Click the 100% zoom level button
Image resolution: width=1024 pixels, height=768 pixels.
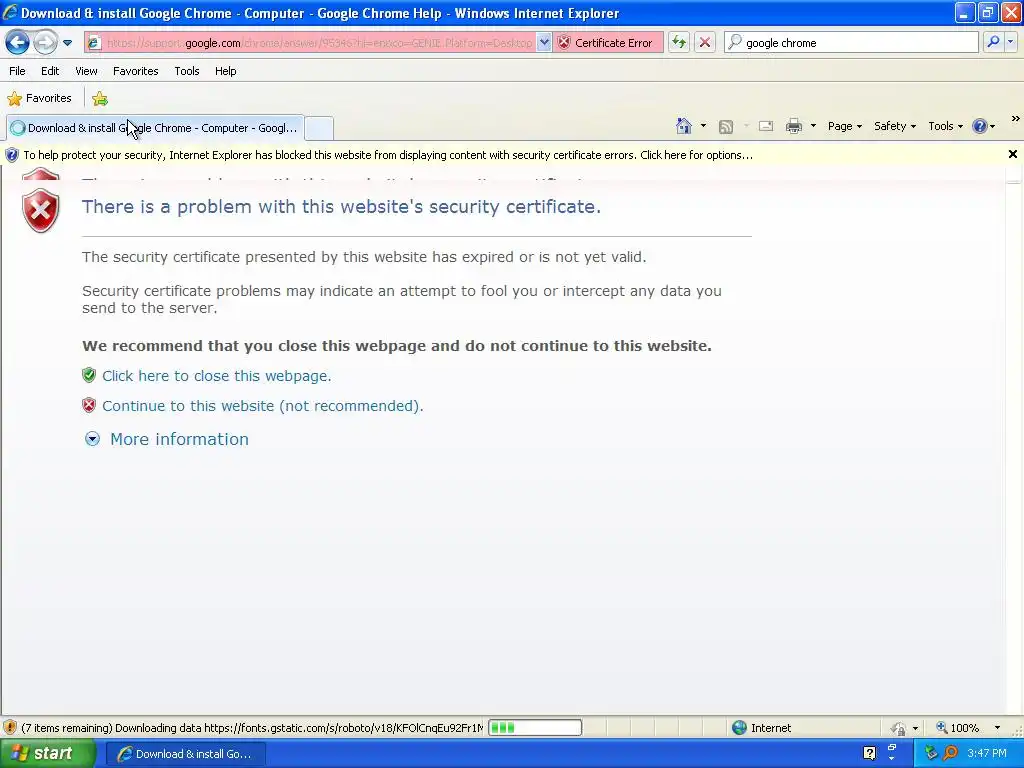pyautogui.click(x=957, y=728)
